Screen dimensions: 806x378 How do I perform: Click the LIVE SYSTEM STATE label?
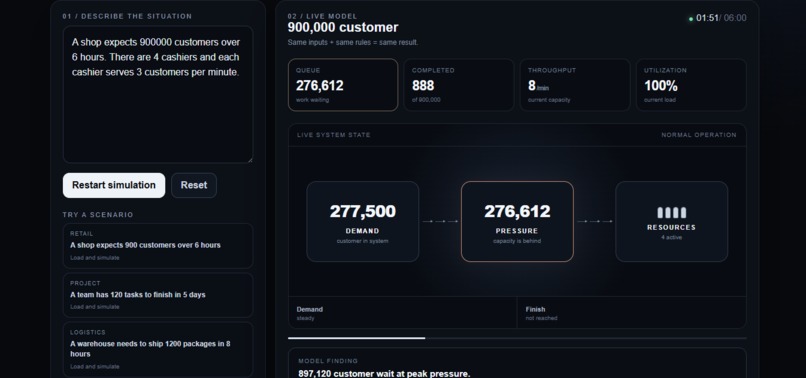[x=334, y=135]
